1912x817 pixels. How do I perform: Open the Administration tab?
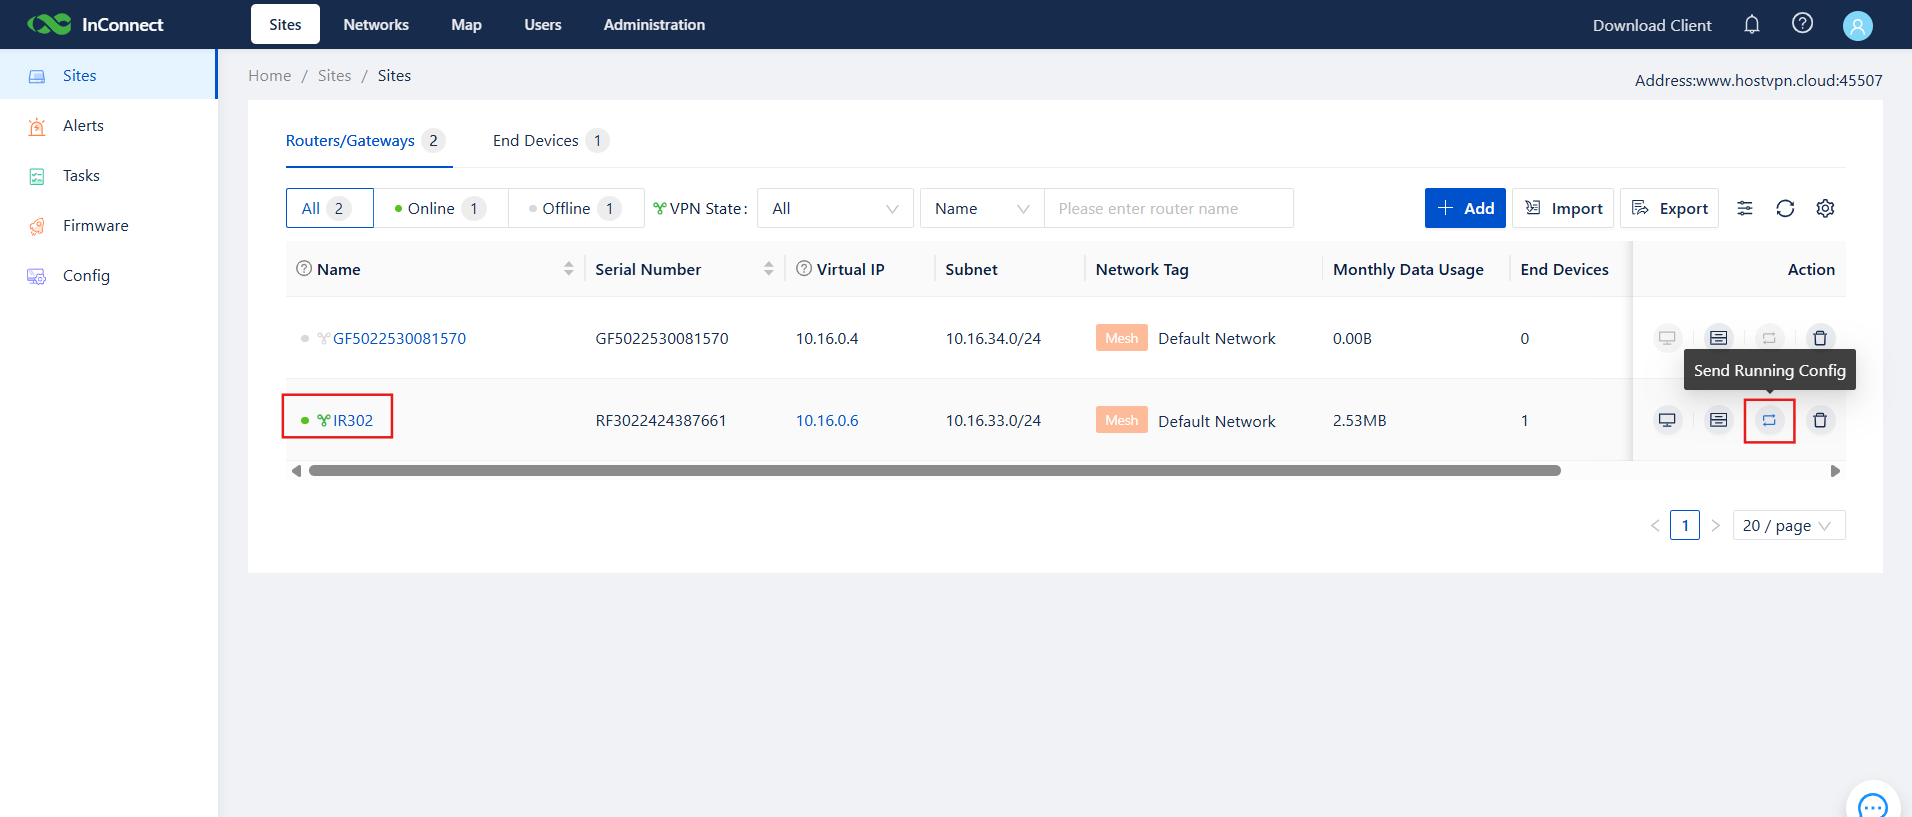pyautogui.click(x=654, y=24)
